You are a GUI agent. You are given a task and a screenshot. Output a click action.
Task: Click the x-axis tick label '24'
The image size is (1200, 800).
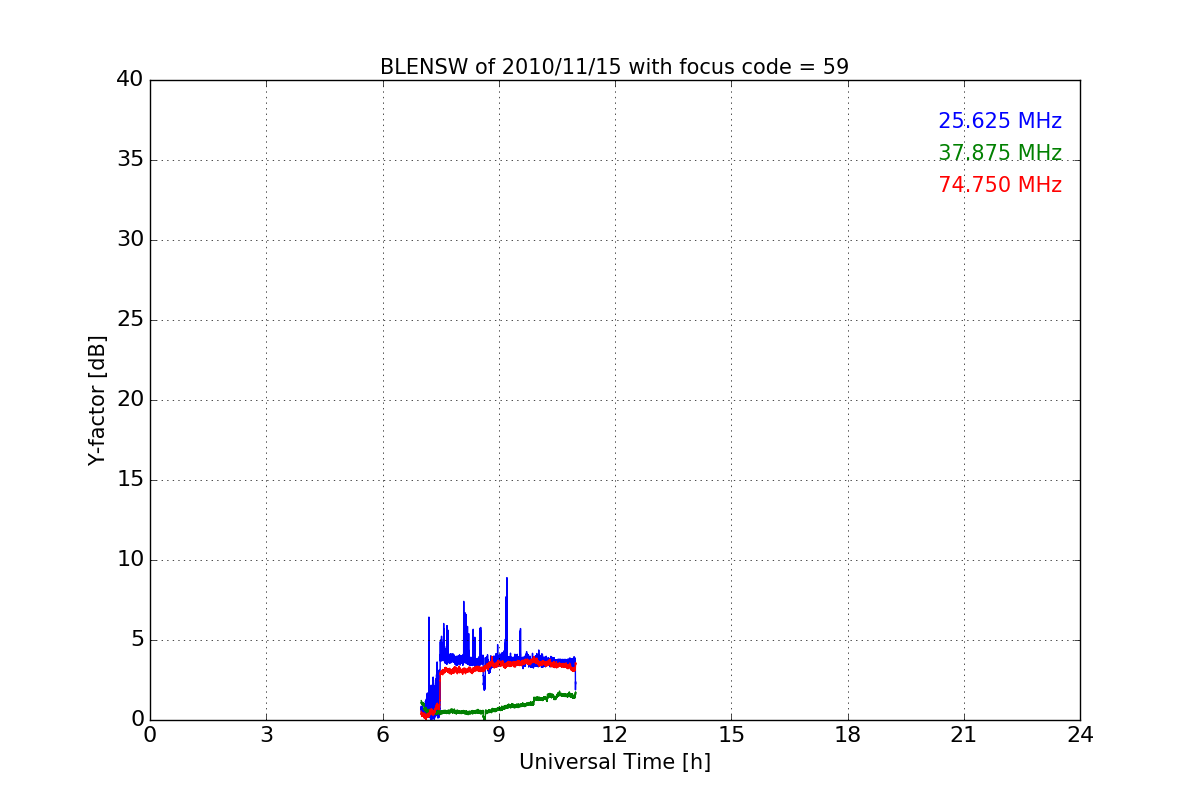(1080, 734)
